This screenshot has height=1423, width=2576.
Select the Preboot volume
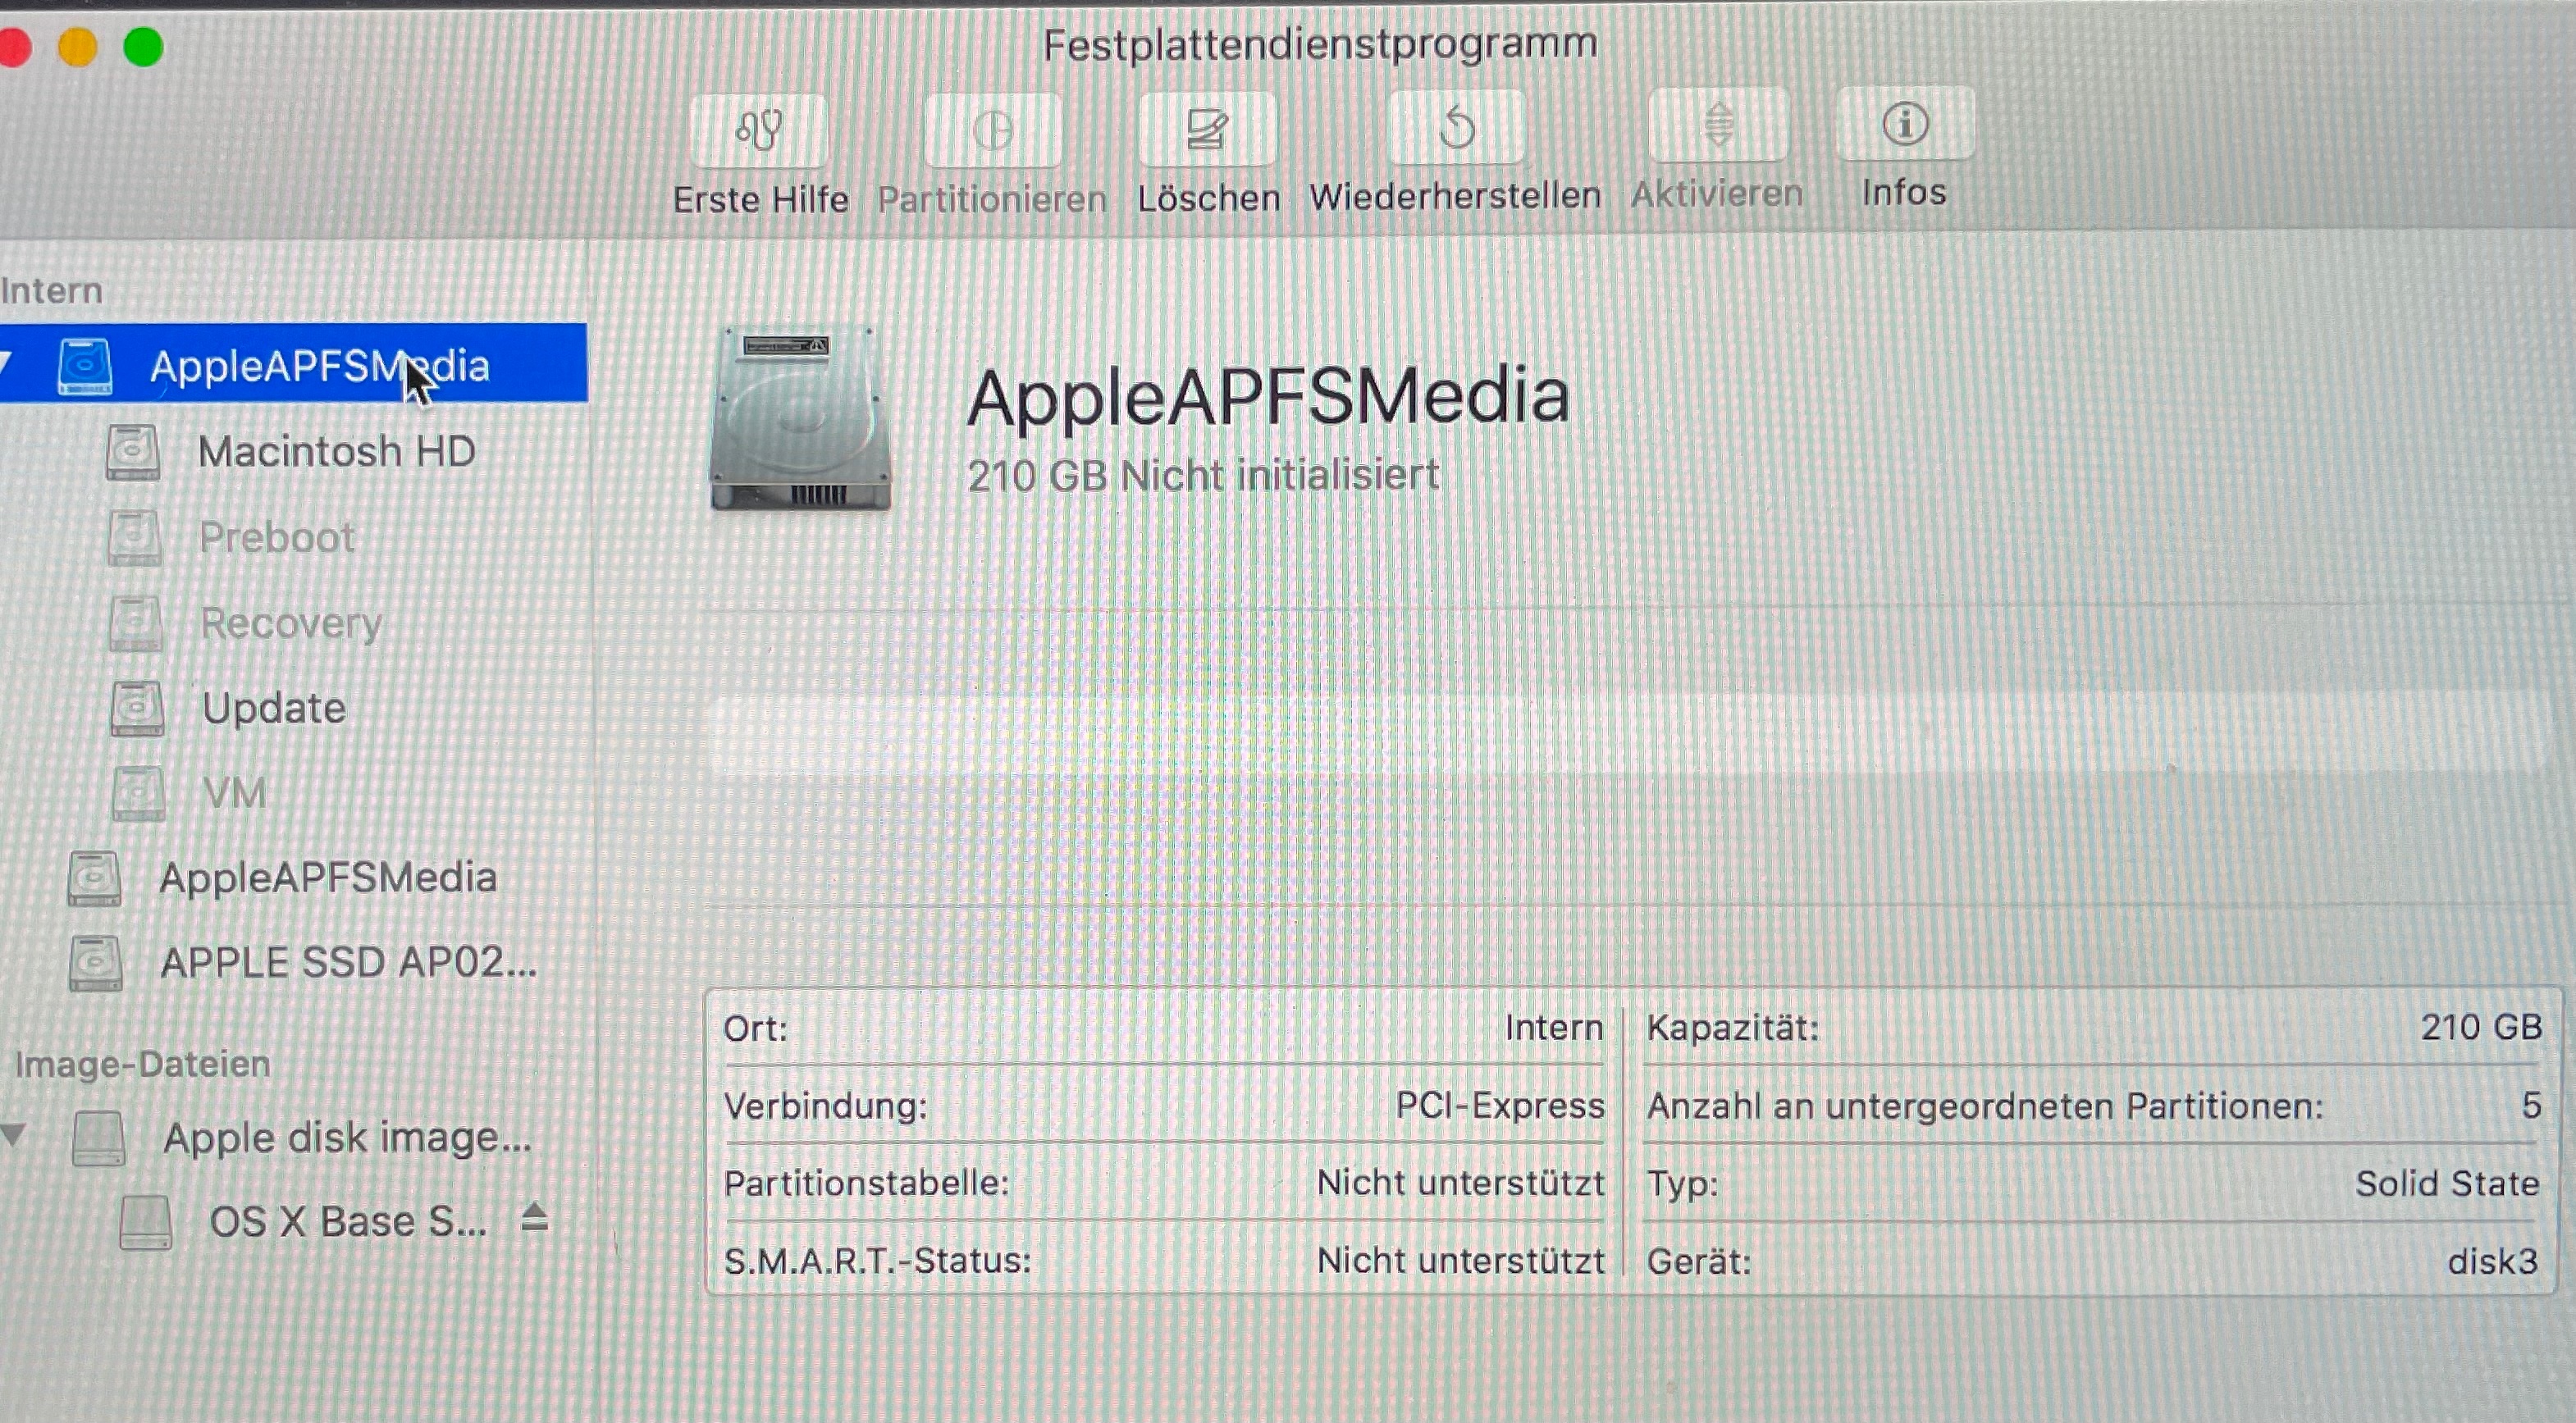pyautogui.click(x=277, y=538)
